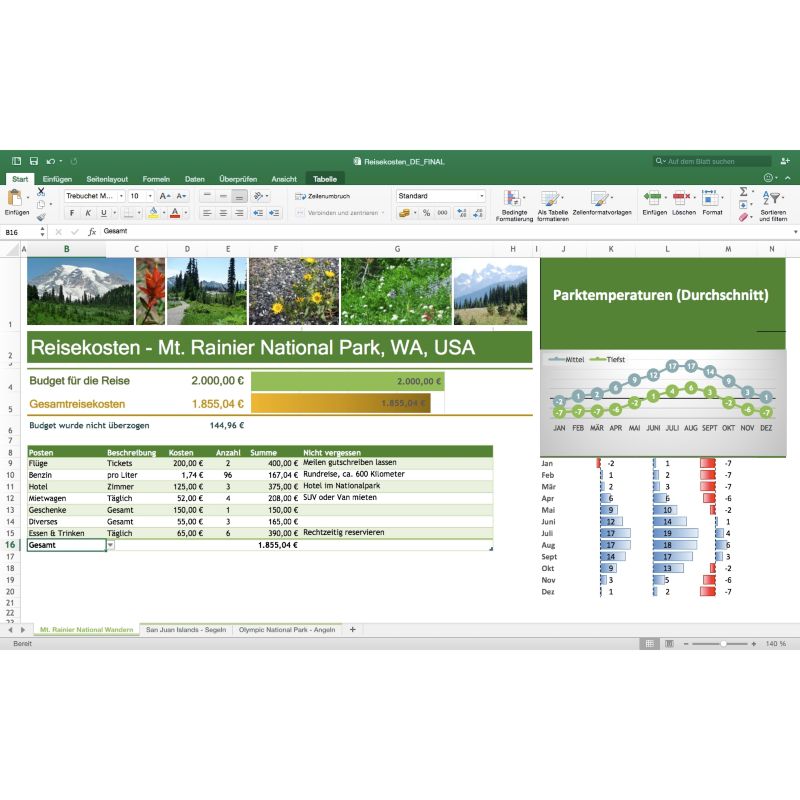Add a new sheet with plus button
The width and height of the screenshot is (800, 800).
tap(352, 630)
